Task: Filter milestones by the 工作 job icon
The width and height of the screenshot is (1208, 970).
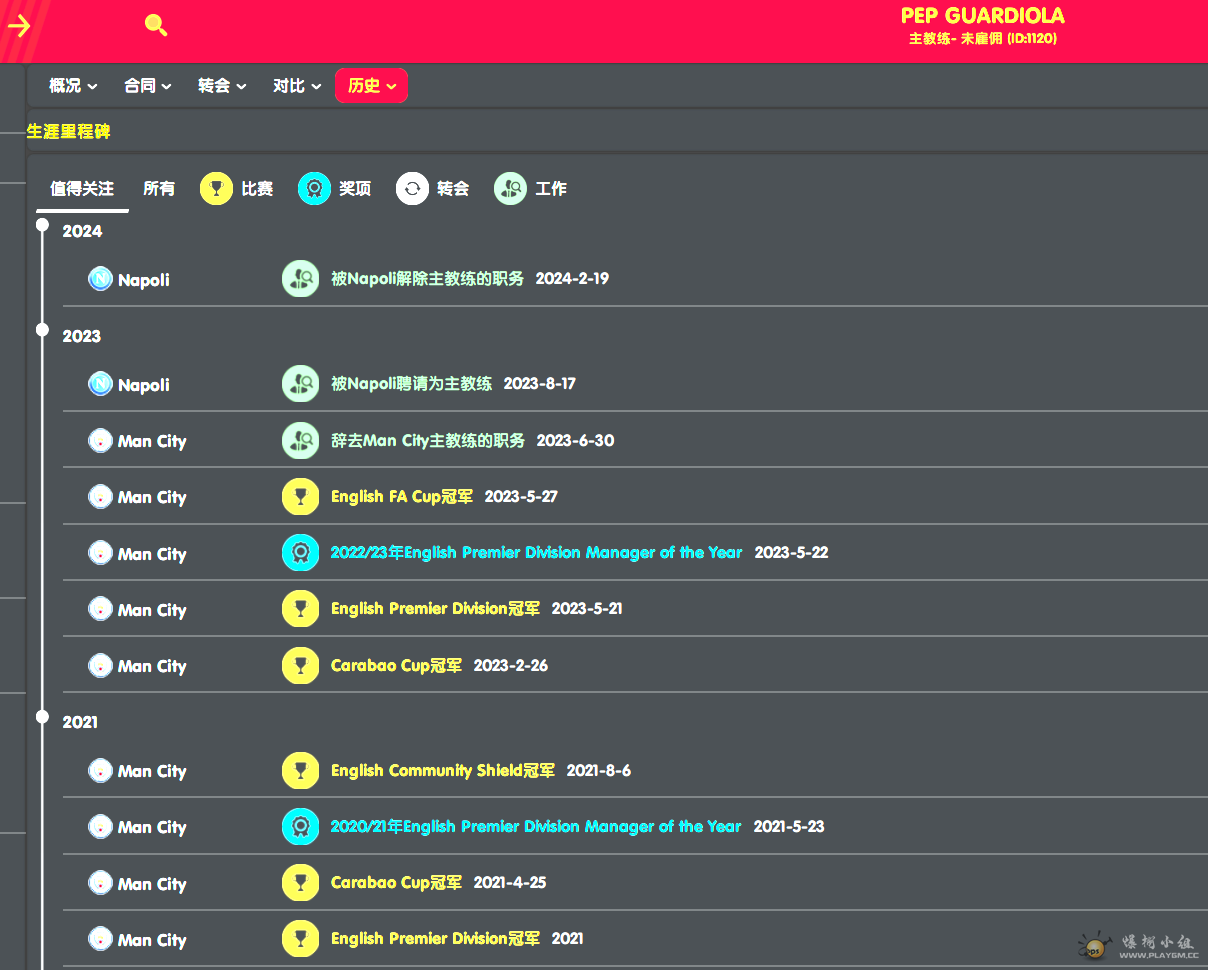Action: 511,189
